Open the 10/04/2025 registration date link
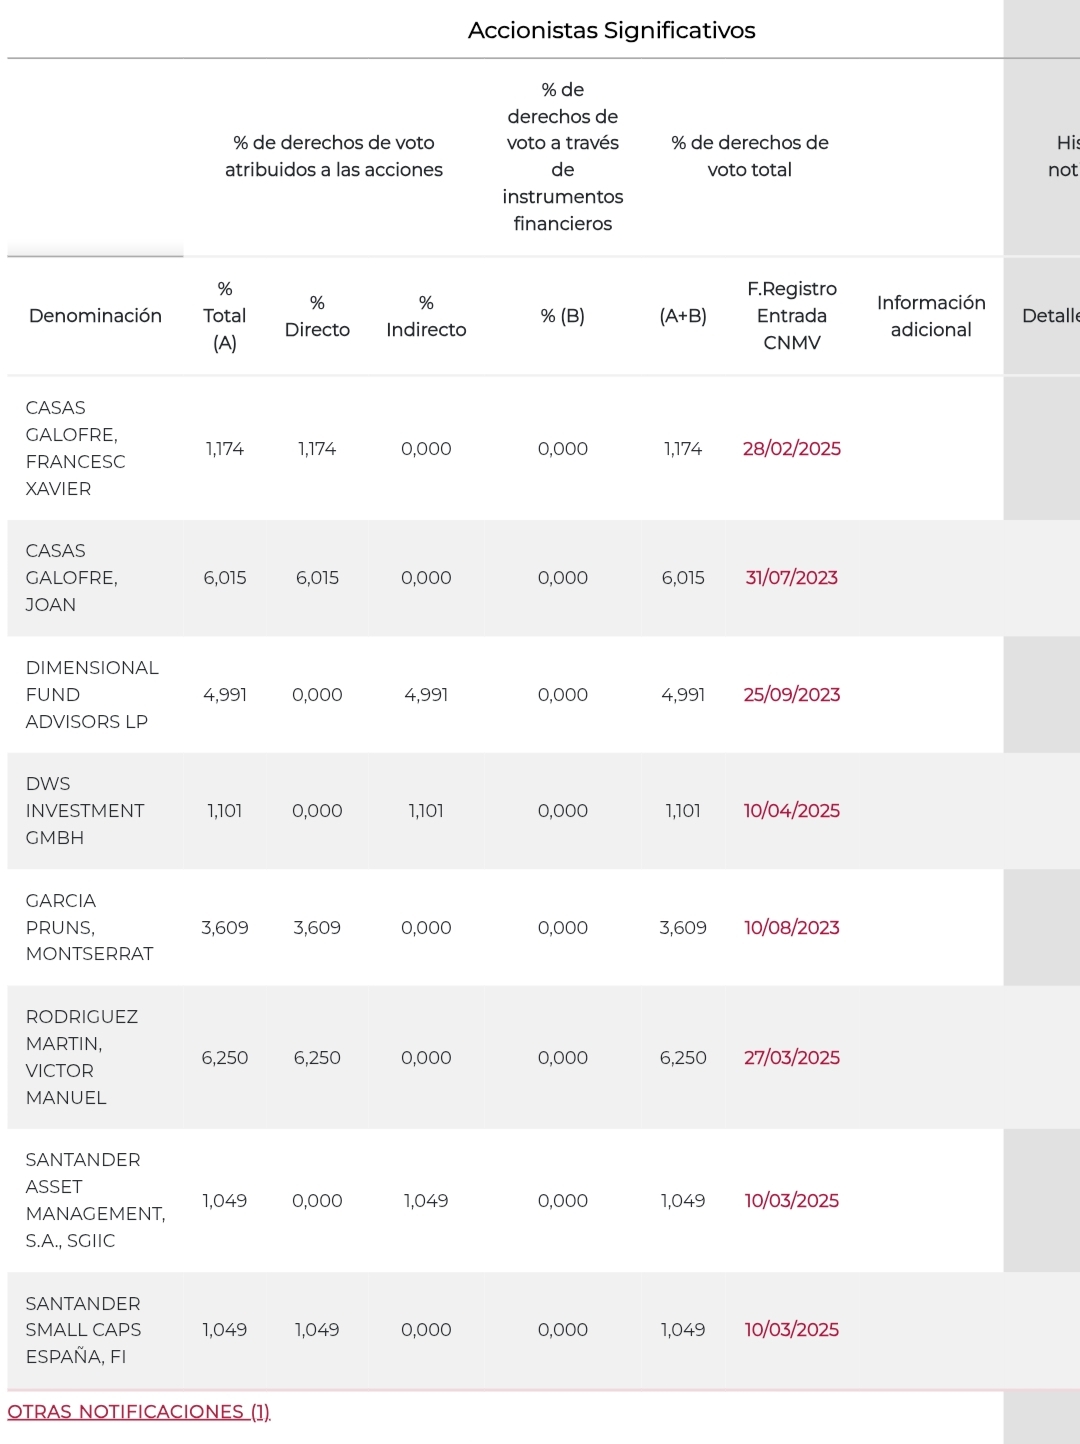Image resolution: width=1080 pixels, height=1444 pixels. (x=791, y=811)
